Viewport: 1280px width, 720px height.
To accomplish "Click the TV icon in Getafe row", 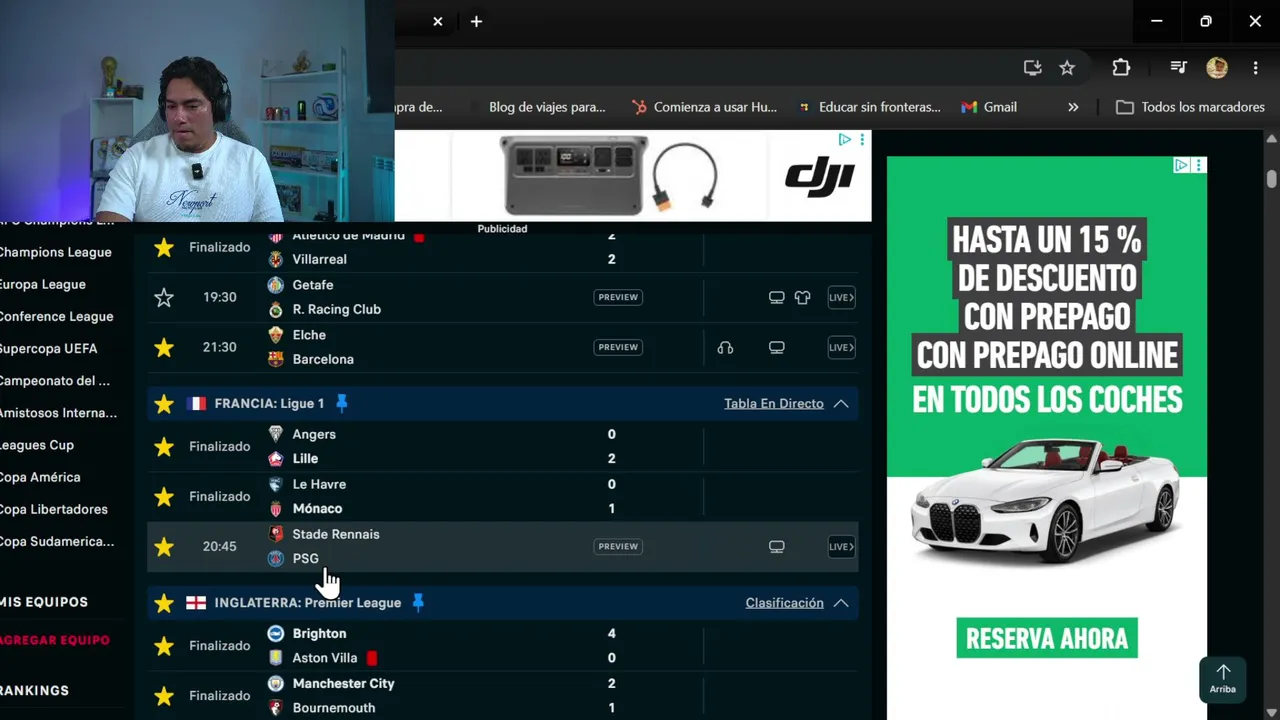I will (x=776, y=297).
